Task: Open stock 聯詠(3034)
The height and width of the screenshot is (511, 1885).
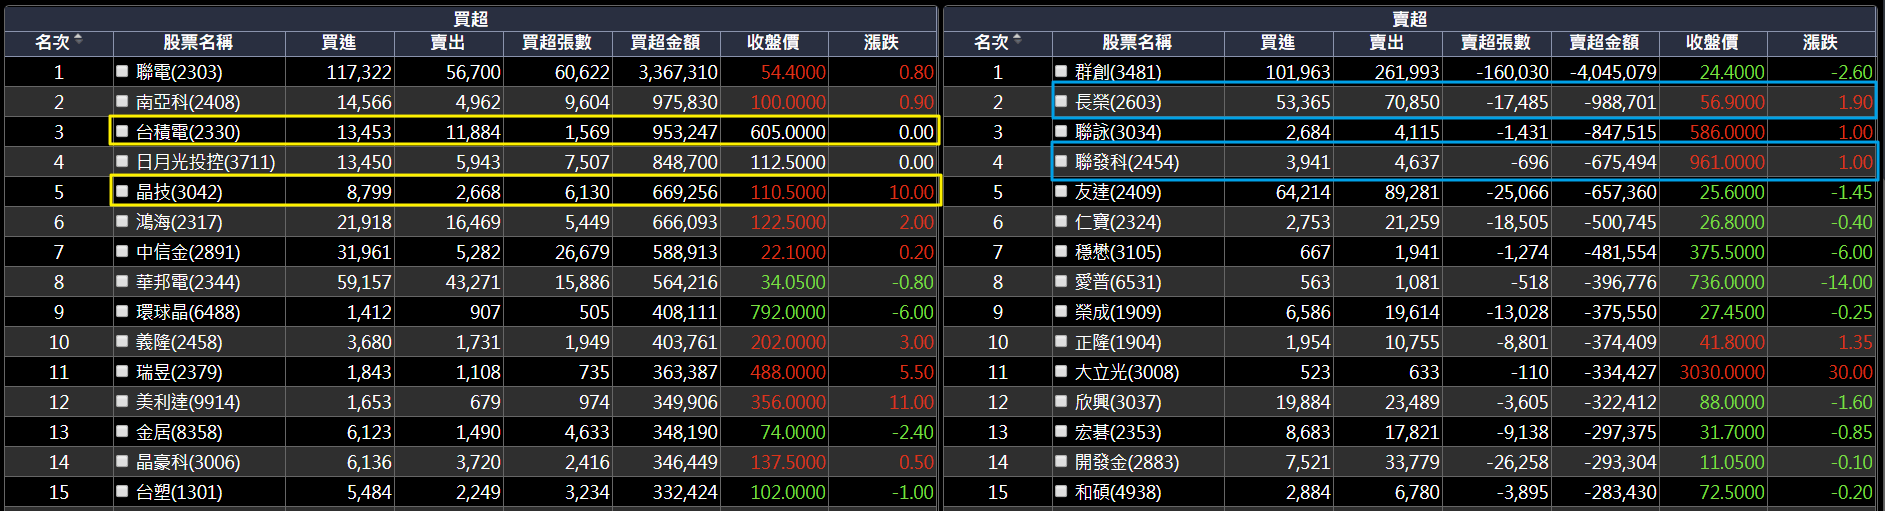Action: [x=1119, y=132]
